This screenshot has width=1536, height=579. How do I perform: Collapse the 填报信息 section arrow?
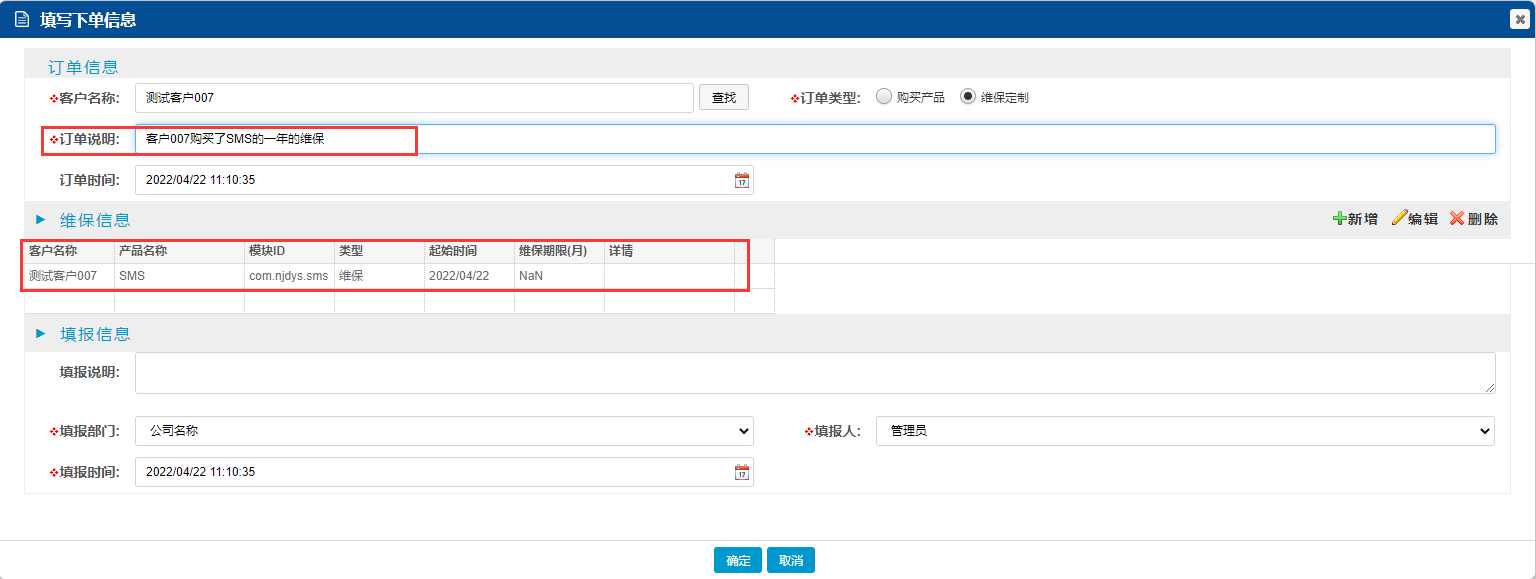click(41, 333)
